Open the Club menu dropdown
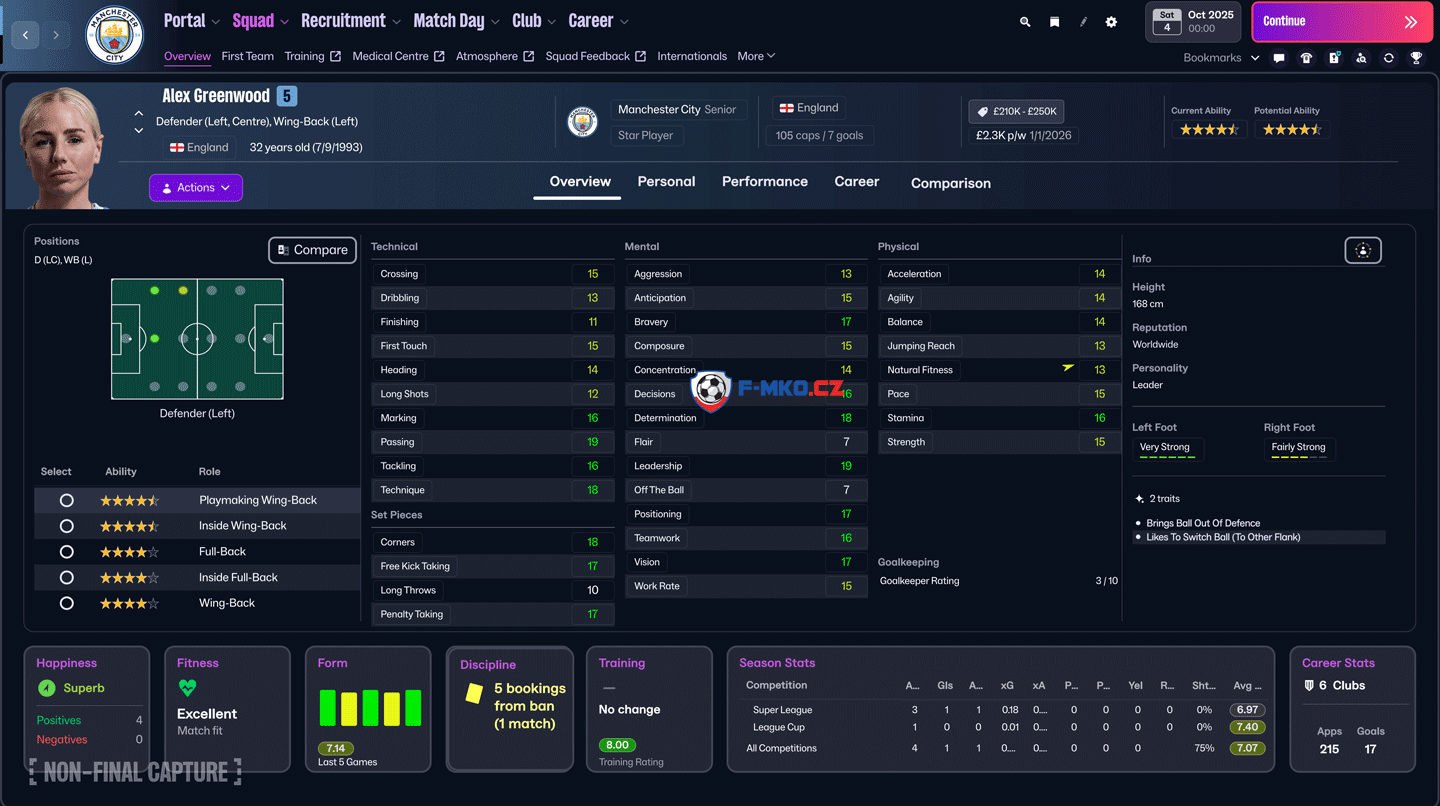 534,21
